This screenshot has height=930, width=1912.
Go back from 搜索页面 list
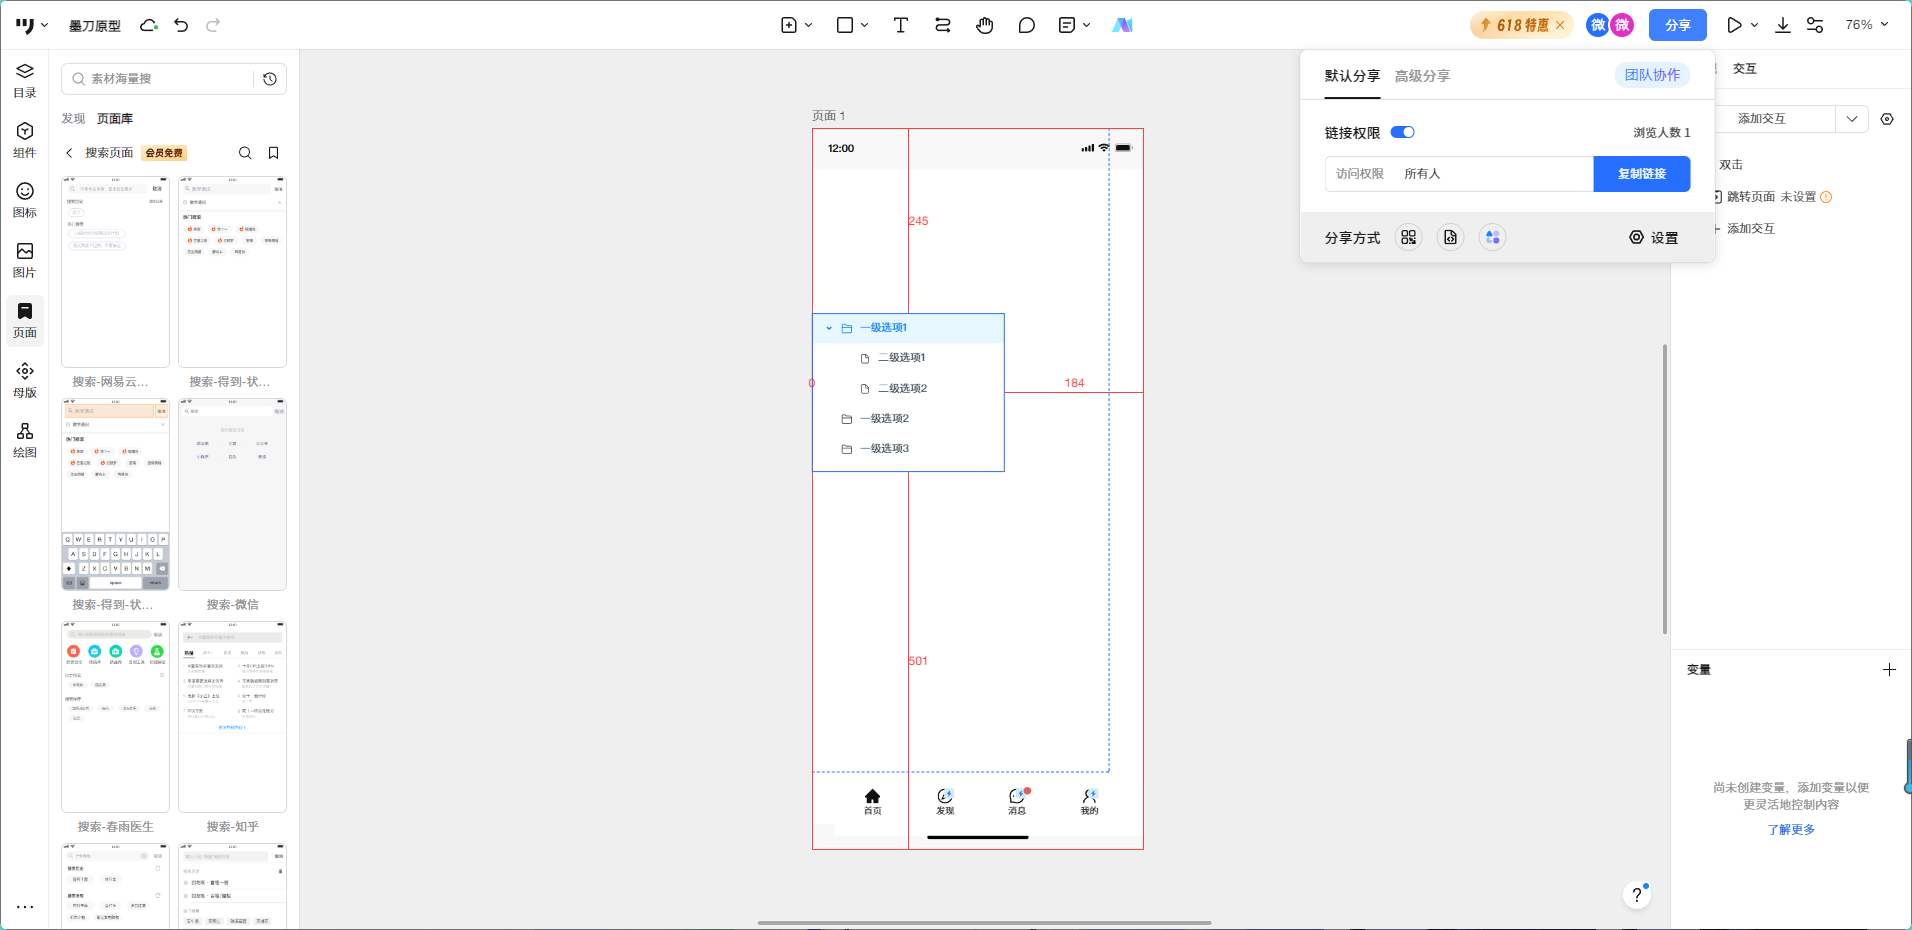coord(69,153)
